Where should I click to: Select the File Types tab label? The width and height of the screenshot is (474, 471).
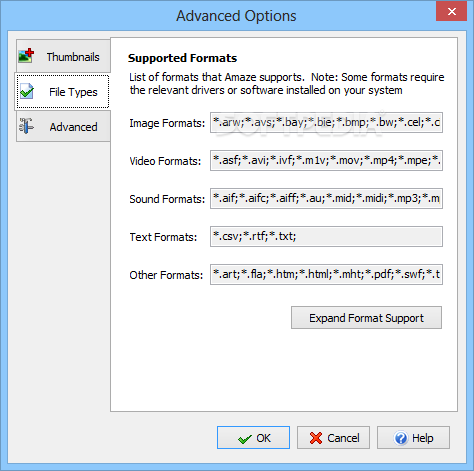coord(73,92)
